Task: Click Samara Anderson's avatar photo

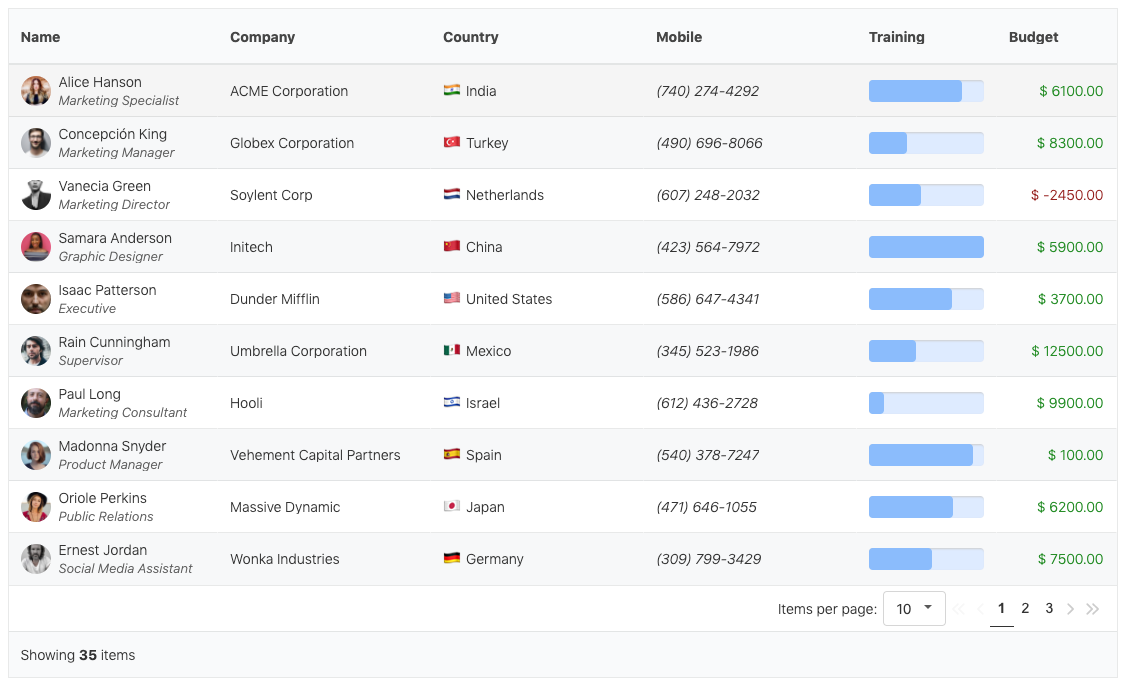Action: click(36, 247)
